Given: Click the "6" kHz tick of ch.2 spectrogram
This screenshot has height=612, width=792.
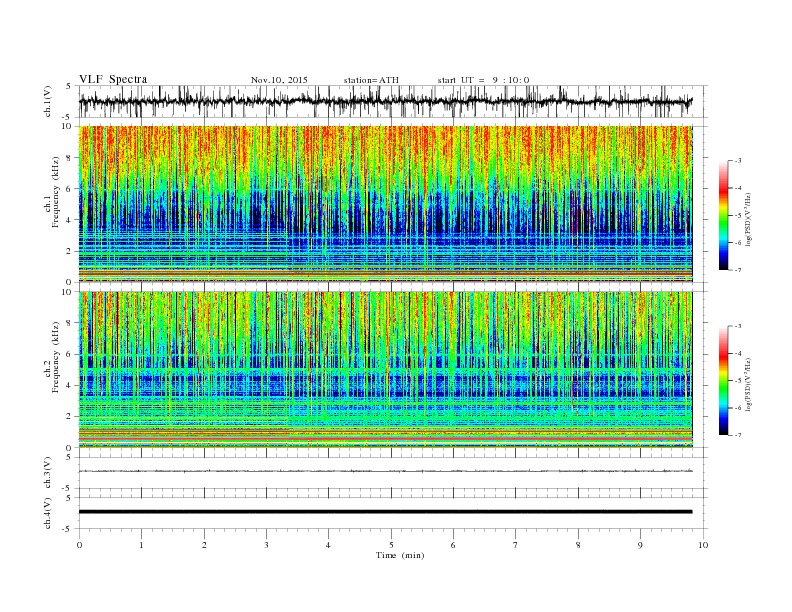Looking at the screenshot, I should tap(70, 354).
